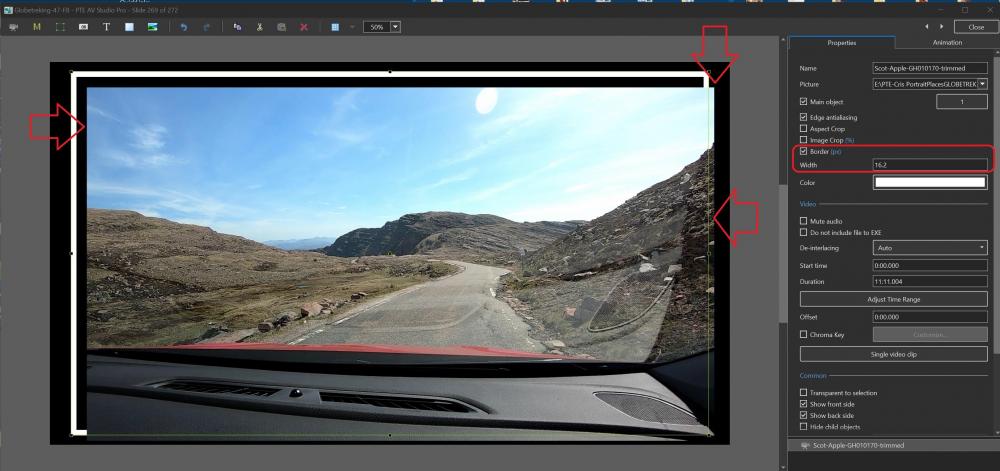Toggle the grid icon in toolbar

335,26
